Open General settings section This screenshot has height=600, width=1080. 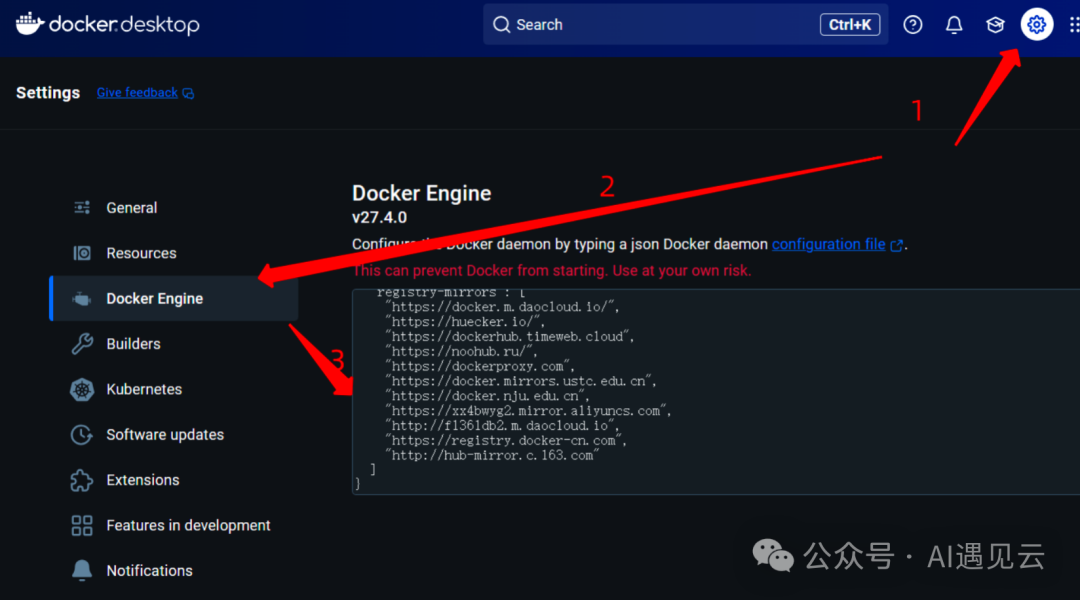tap(174, 207)
